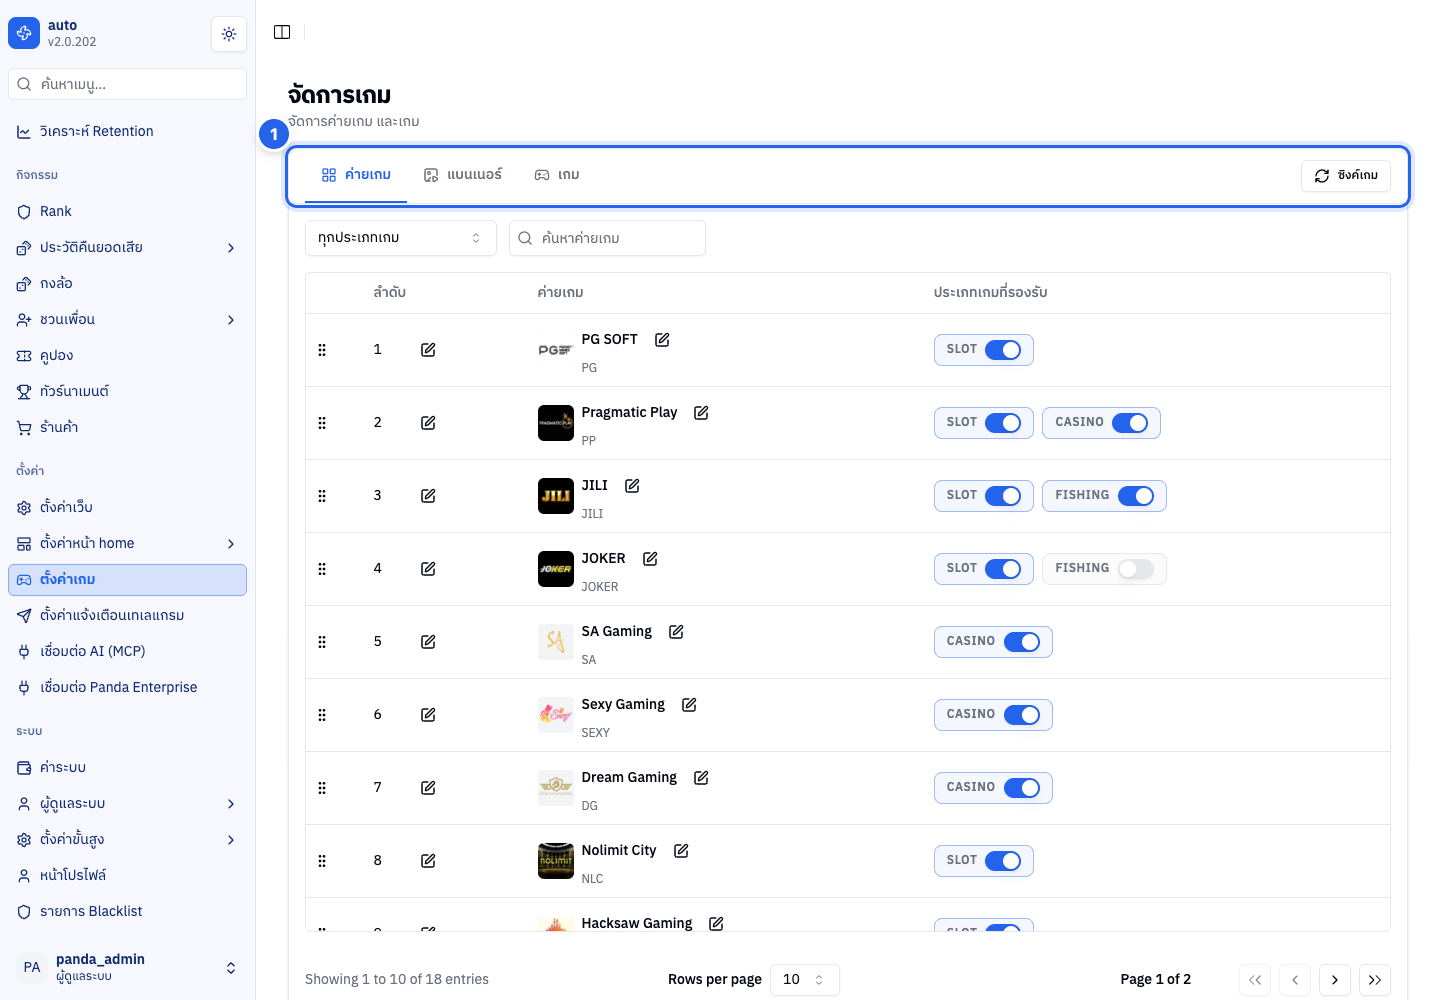
Task: Edit order number for PG SOFT row
Action: (428, 350)
